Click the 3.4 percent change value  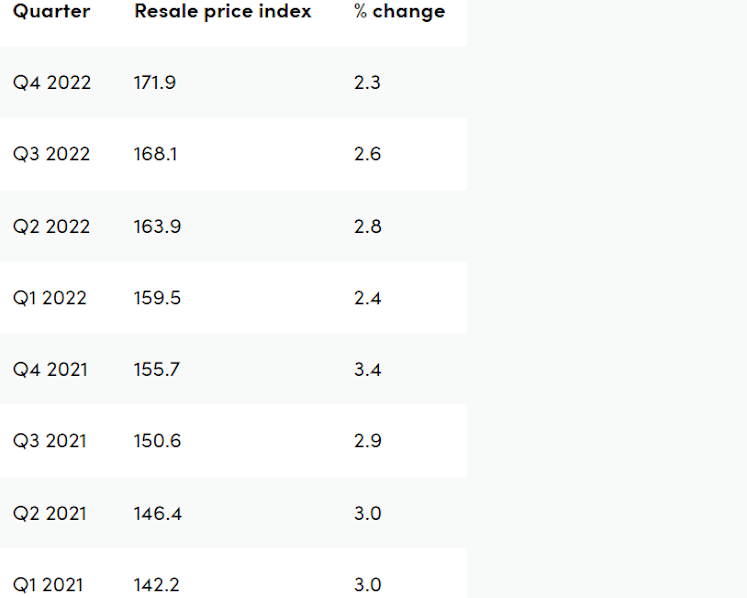pos(367,369)
